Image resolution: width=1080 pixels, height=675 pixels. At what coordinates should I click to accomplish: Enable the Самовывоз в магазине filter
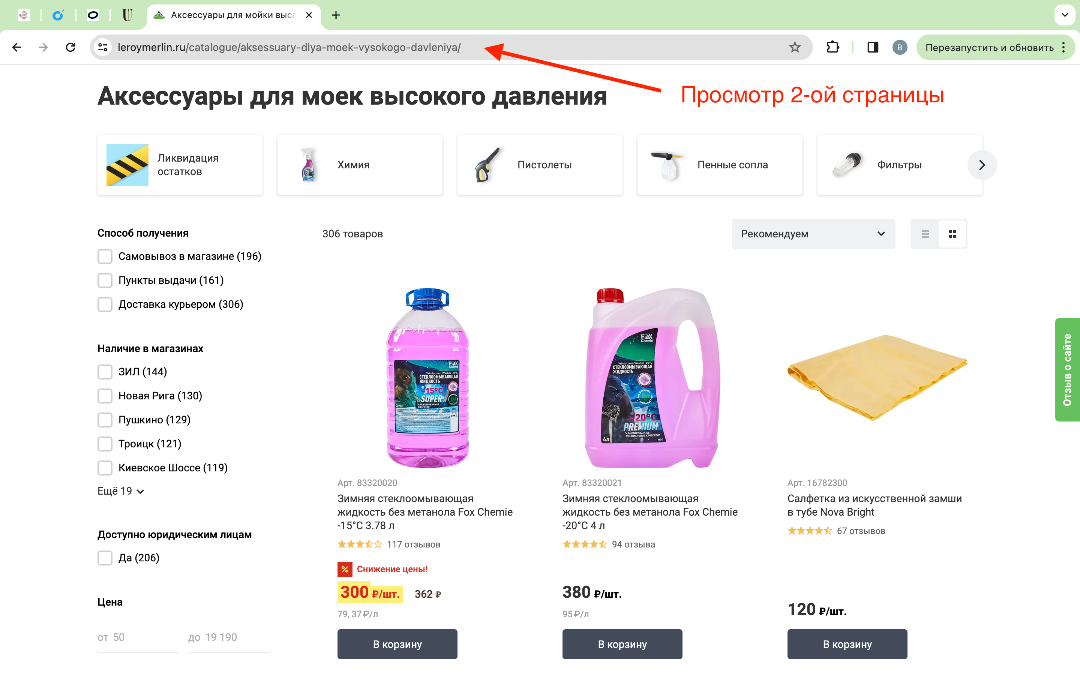[x=105, y=257]
